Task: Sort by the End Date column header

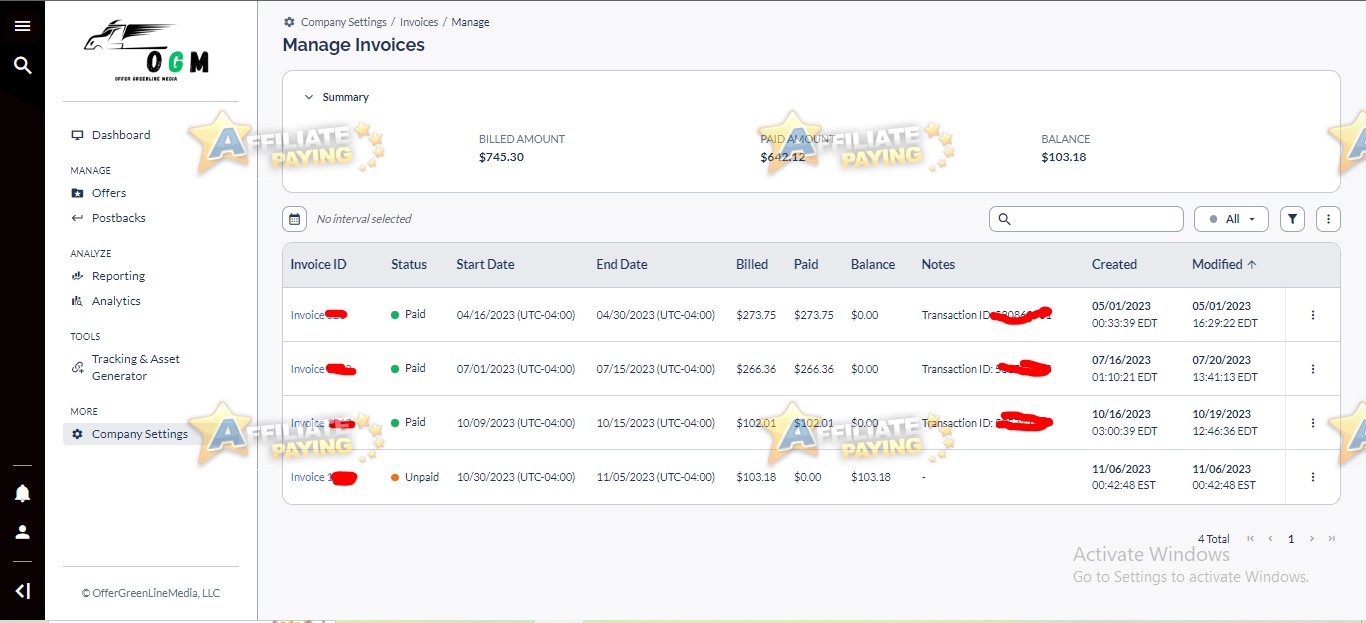Action: coord(622,265)
